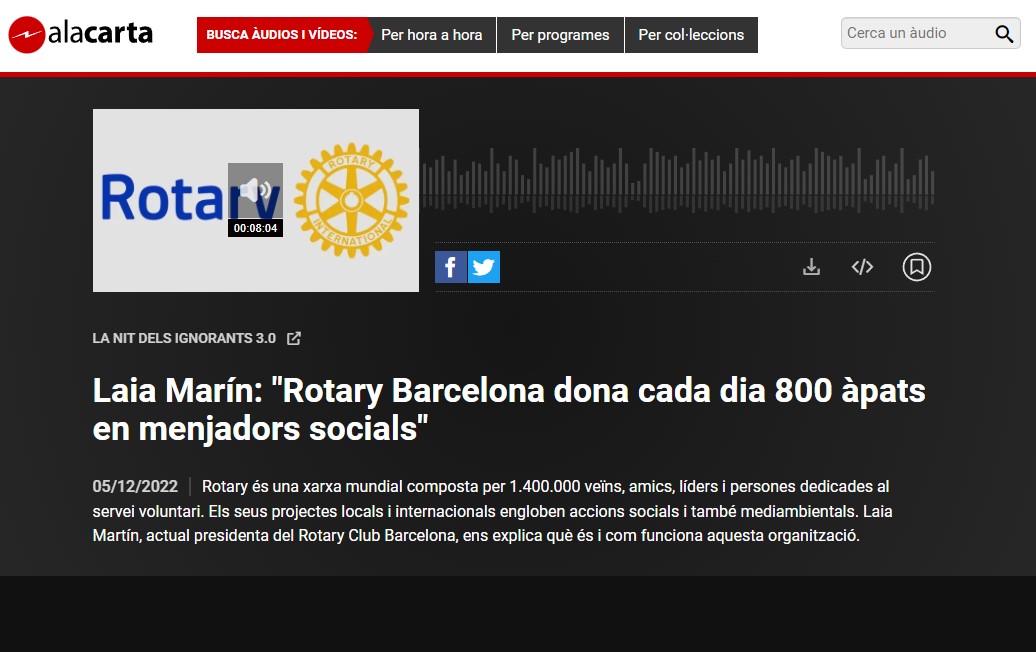1036x652 pixels.
Task: Click the date 05/12/2022
Action: coord(135,487)
